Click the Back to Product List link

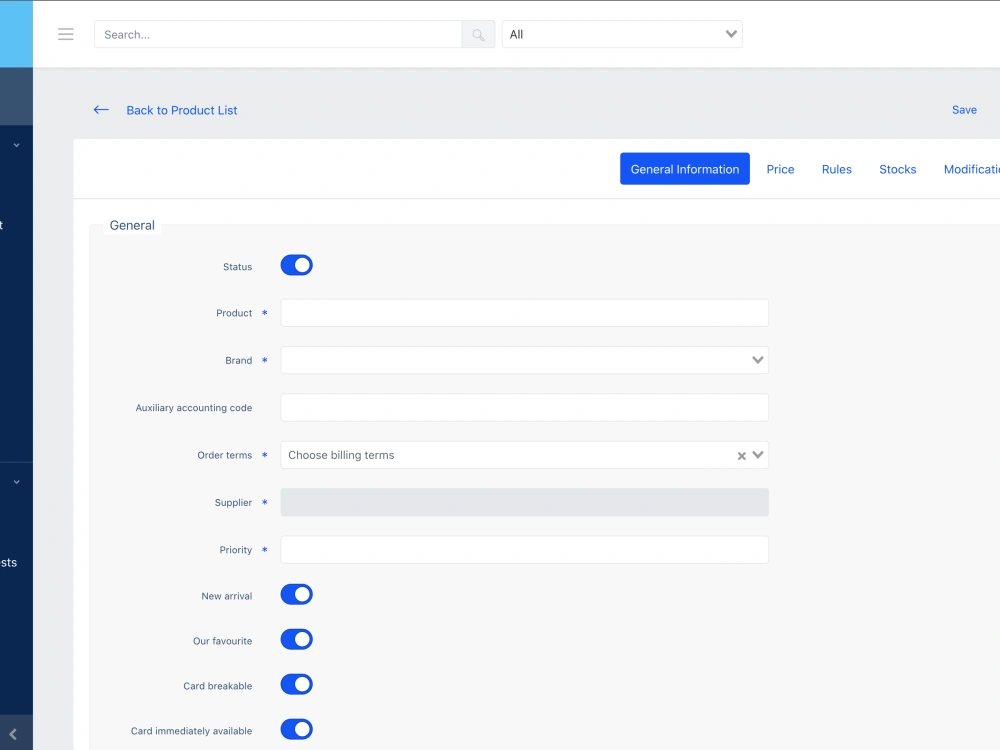pyautogui.click(x=182, y=110)
